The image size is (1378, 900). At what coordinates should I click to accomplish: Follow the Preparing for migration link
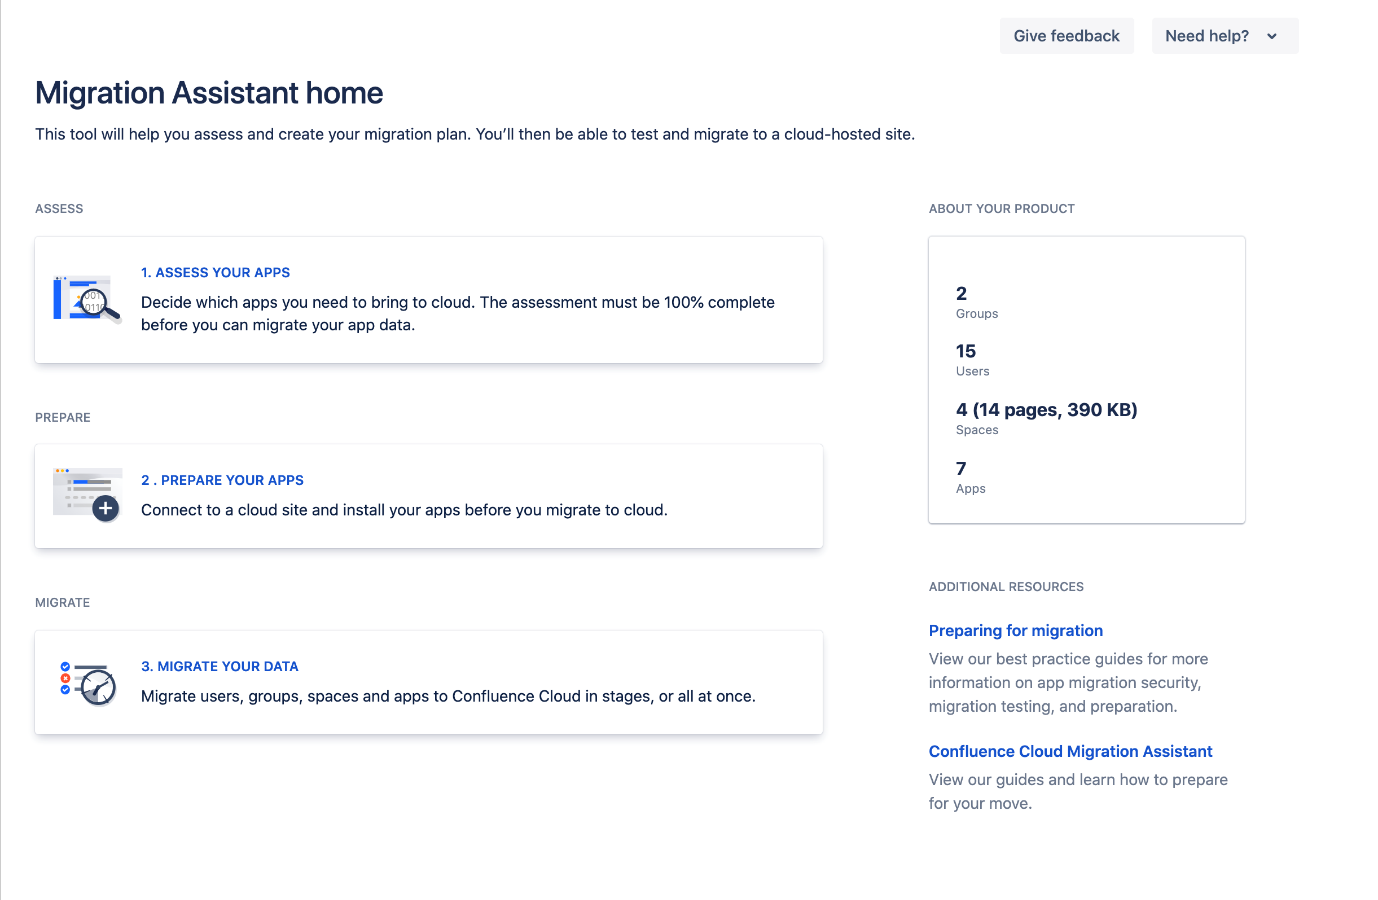tap(1015, 630)
